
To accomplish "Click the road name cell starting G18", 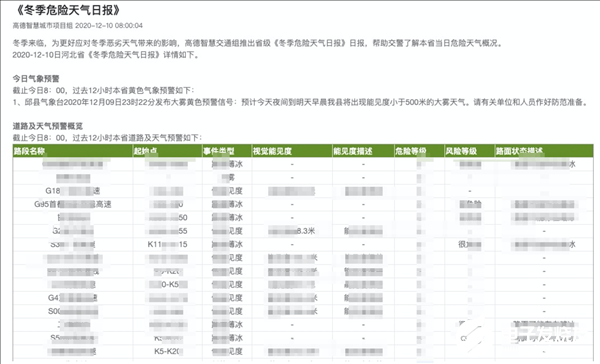I will 73,191.
